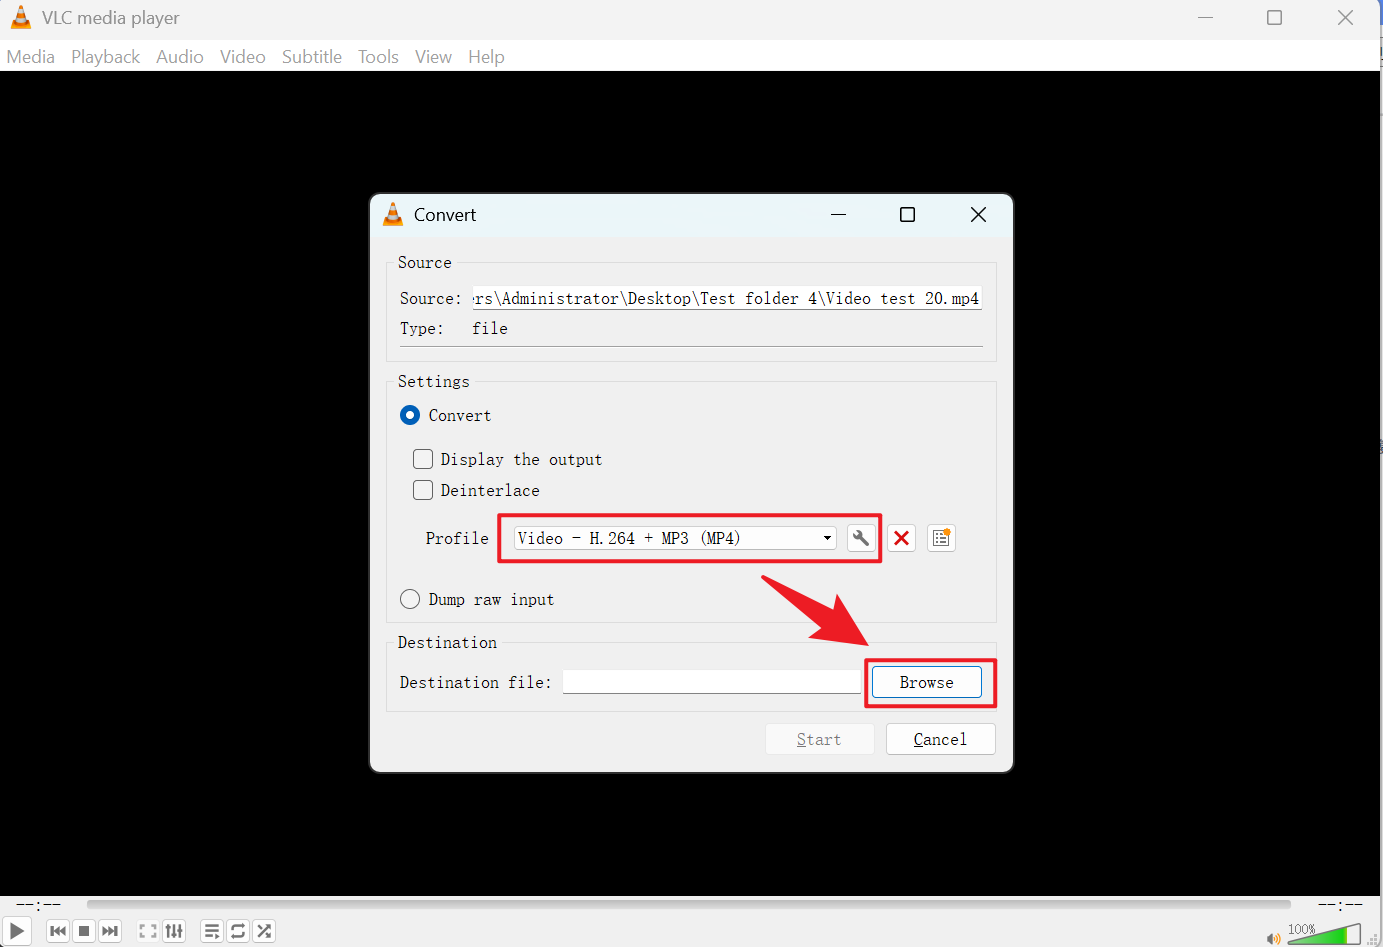The width and height of the screenshot is (1383, 947).
Task: Toggle fullscreen video mode
Action: [x=148, y=931]
